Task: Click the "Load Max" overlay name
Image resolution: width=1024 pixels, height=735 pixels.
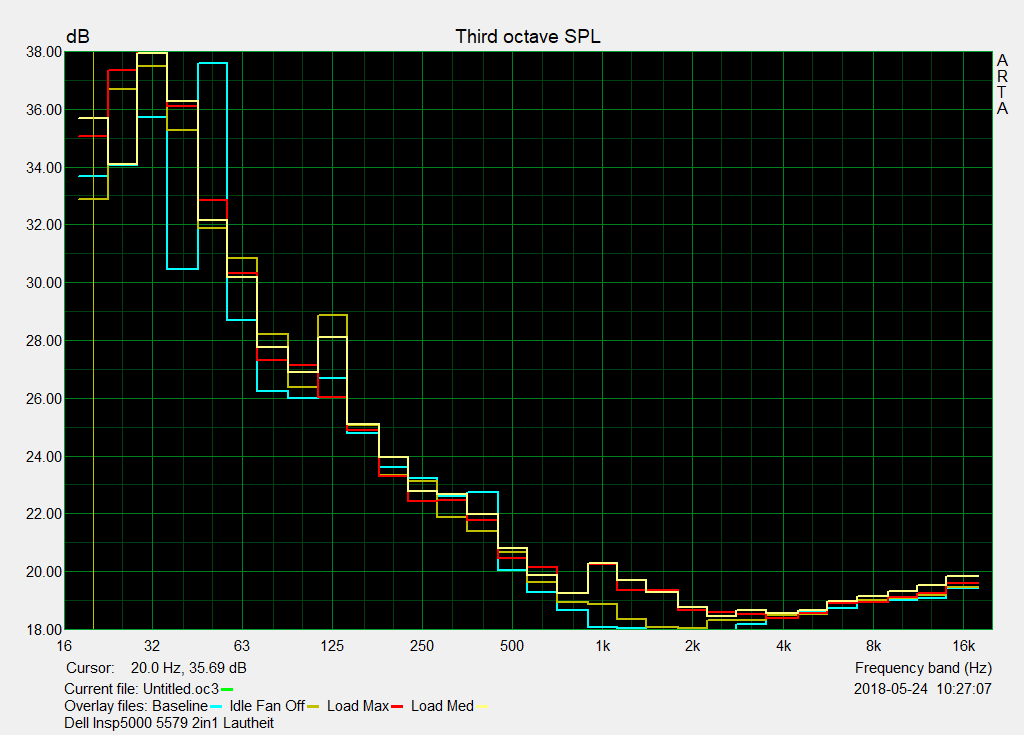Action: [x=358, y=706]
